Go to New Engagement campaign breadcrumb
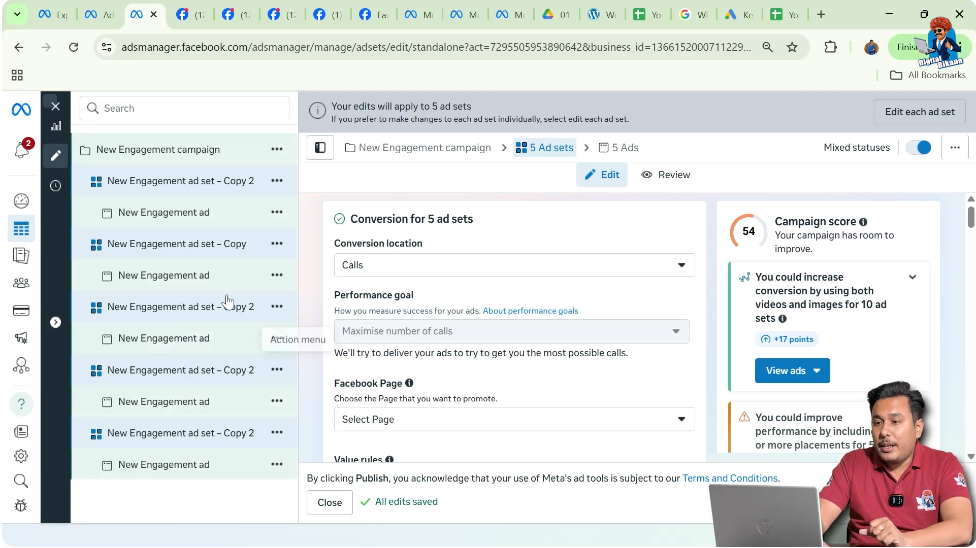This screenshot has width=976, height=548. point(418,148)
